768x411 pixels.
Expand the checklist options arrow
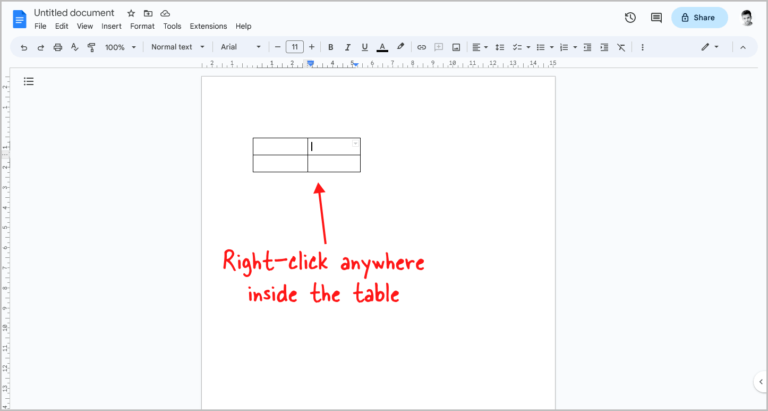(528, 48)
